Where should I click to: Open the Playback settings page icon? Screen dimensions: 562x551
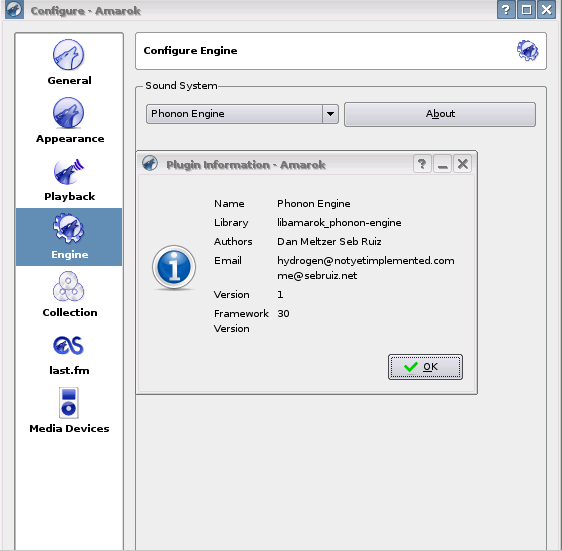(x=68, y=171)
